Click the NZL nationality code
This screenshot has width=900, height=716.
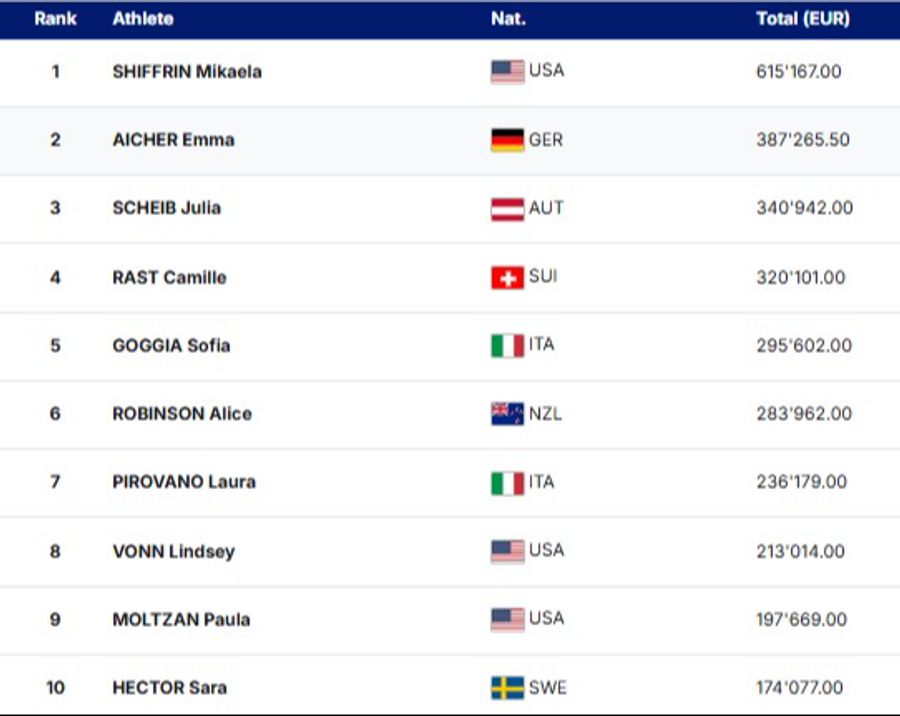pyautogui.click(x=545, y=414)
